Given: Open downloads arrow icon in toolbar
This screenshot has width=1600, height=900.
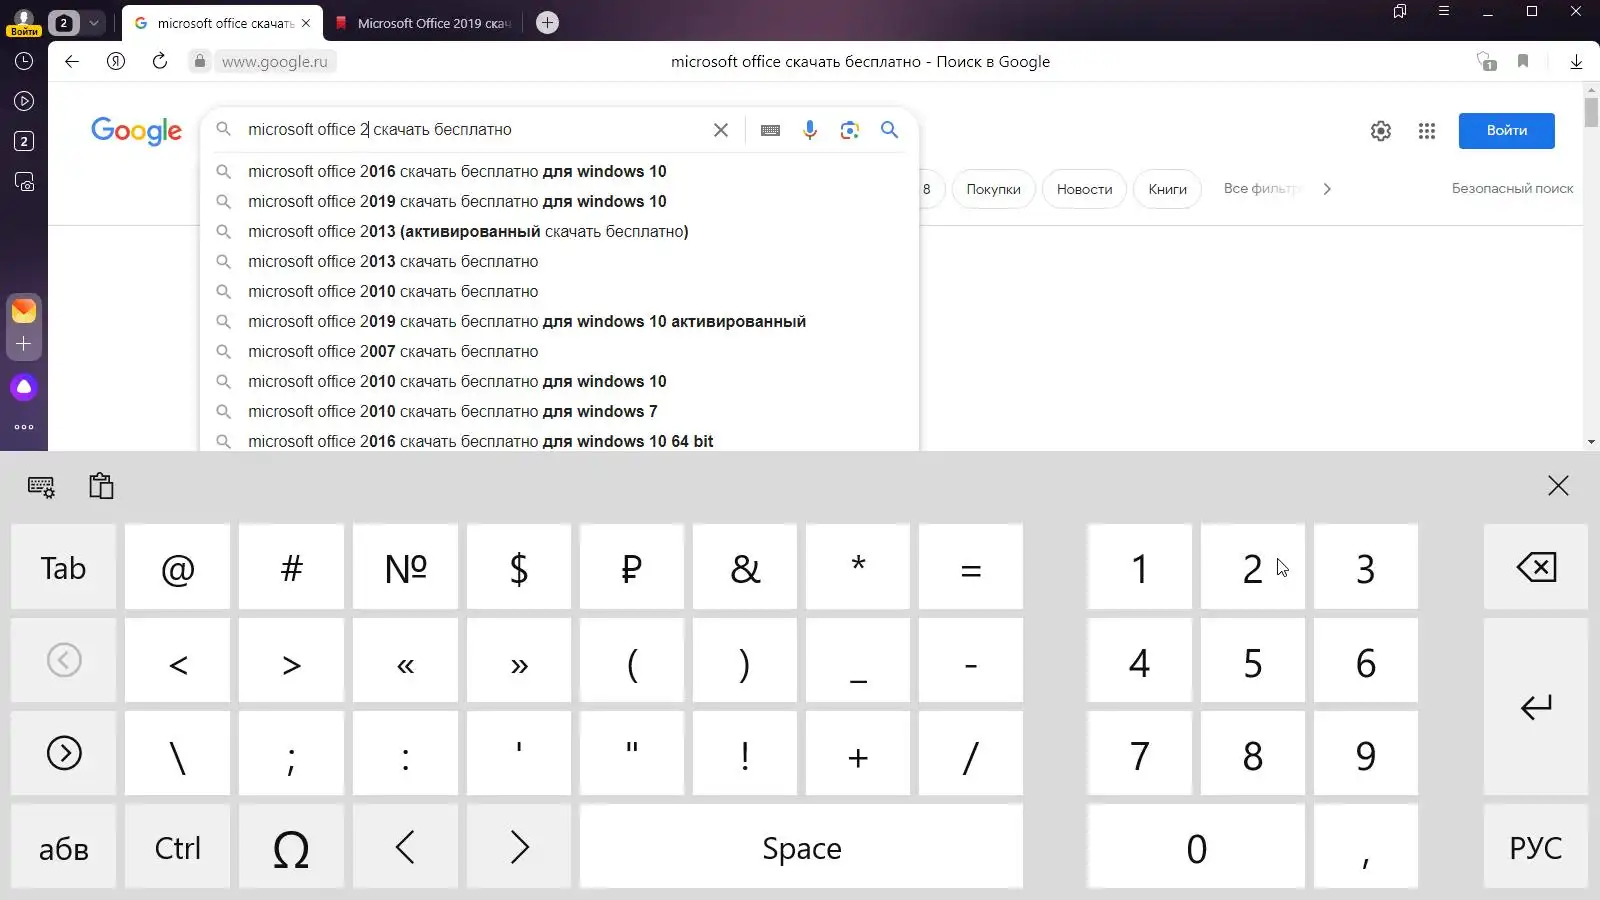Looking at the screenshot, I should pyautogui.click(x=1576, y=61).
